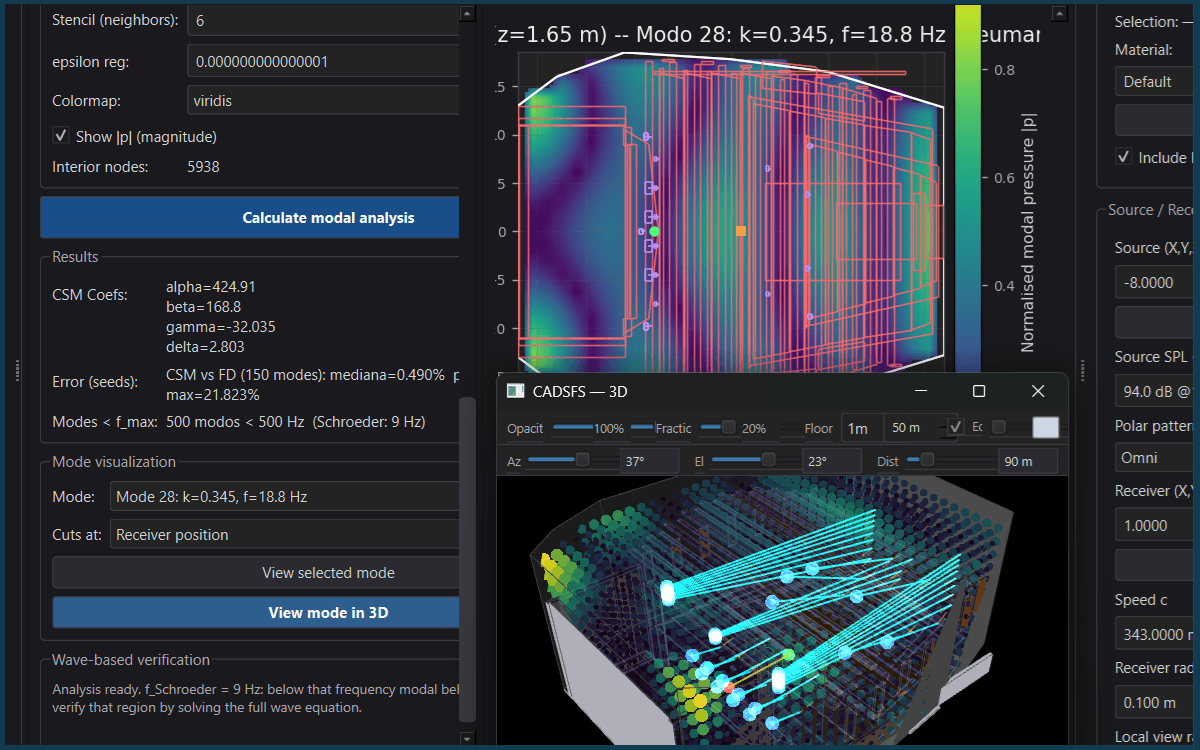This screenshot has height=750, width=1200.
Task: Click the orange square marker on the modal plot
Action: [741, 231]
